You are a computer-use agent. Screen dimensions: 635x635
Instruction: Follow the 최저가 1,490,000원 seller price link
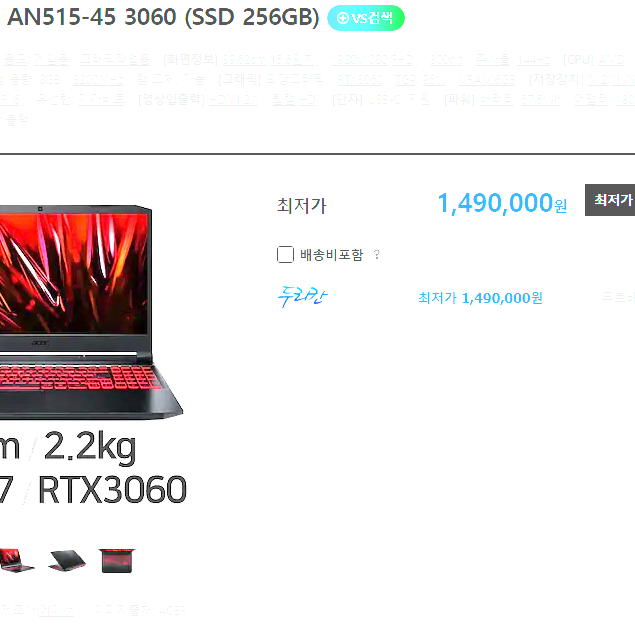coord(480,298)
